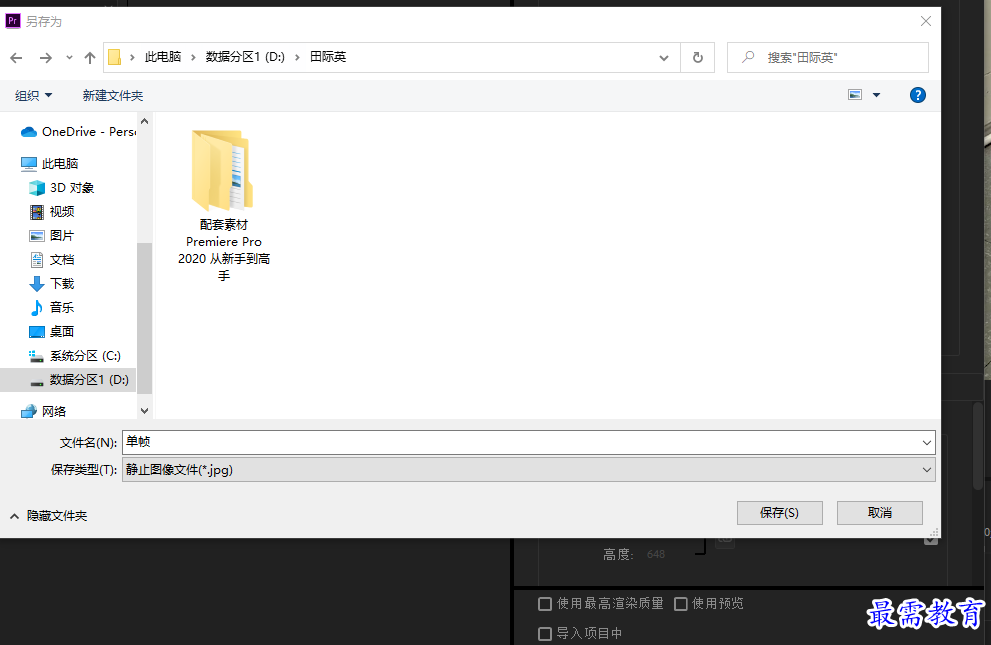Click the Premiere Pro icon in title bar
Image resolution: width=991 pixels, height=645 pixels.
[13, 21]
